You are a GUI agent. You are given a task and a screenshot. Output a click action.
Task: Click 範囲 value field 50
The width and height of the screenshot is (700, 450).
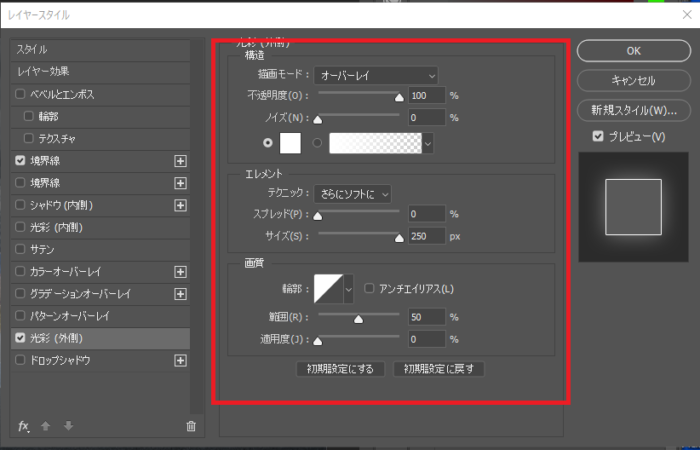tap(427, 317)
